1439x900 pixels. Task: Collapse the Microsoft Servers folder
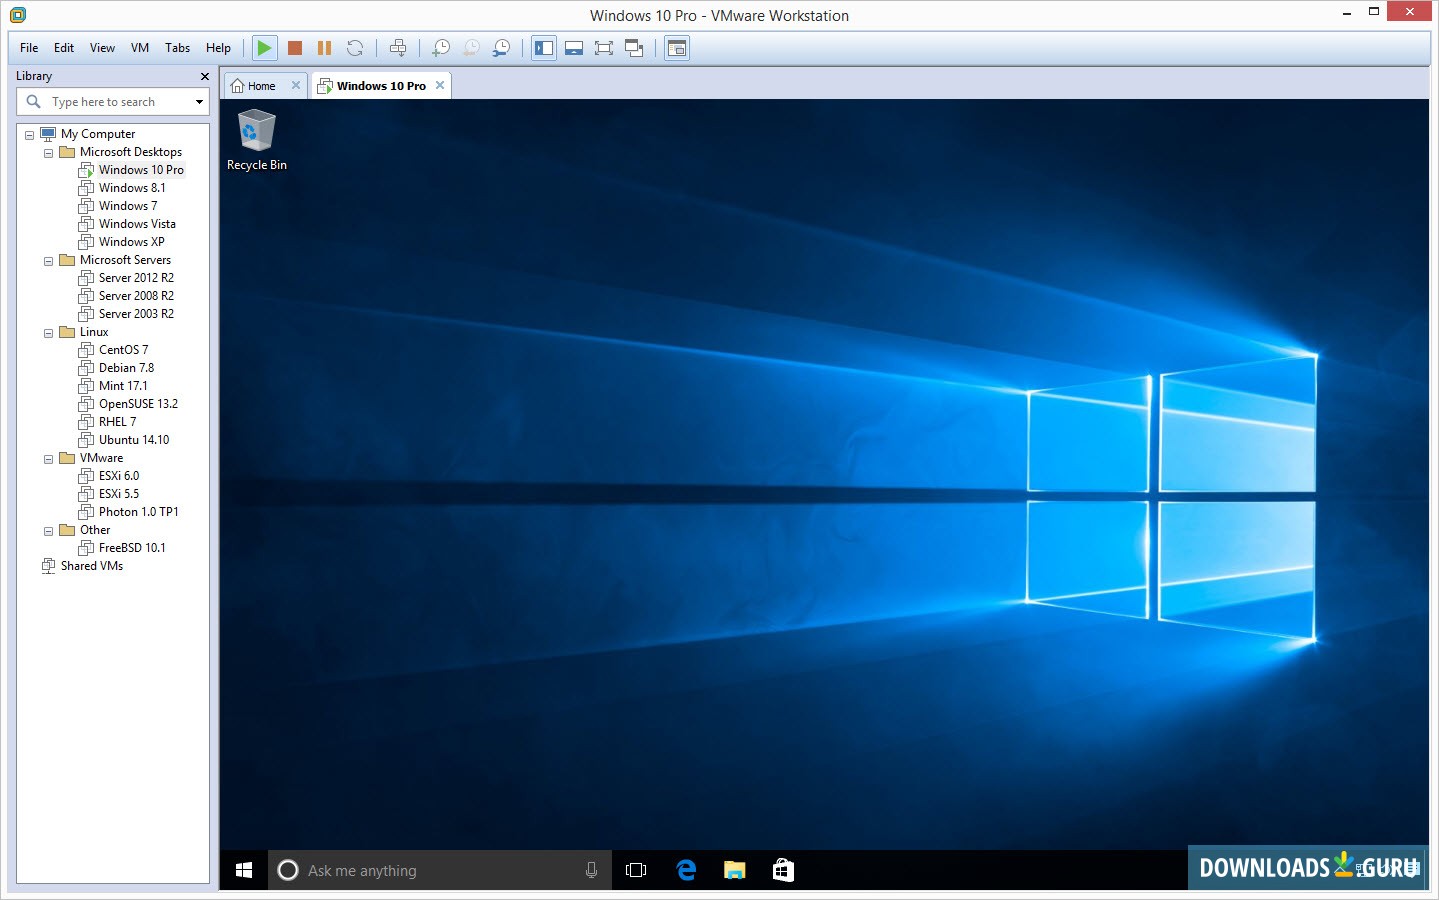(x=48, y=261)
